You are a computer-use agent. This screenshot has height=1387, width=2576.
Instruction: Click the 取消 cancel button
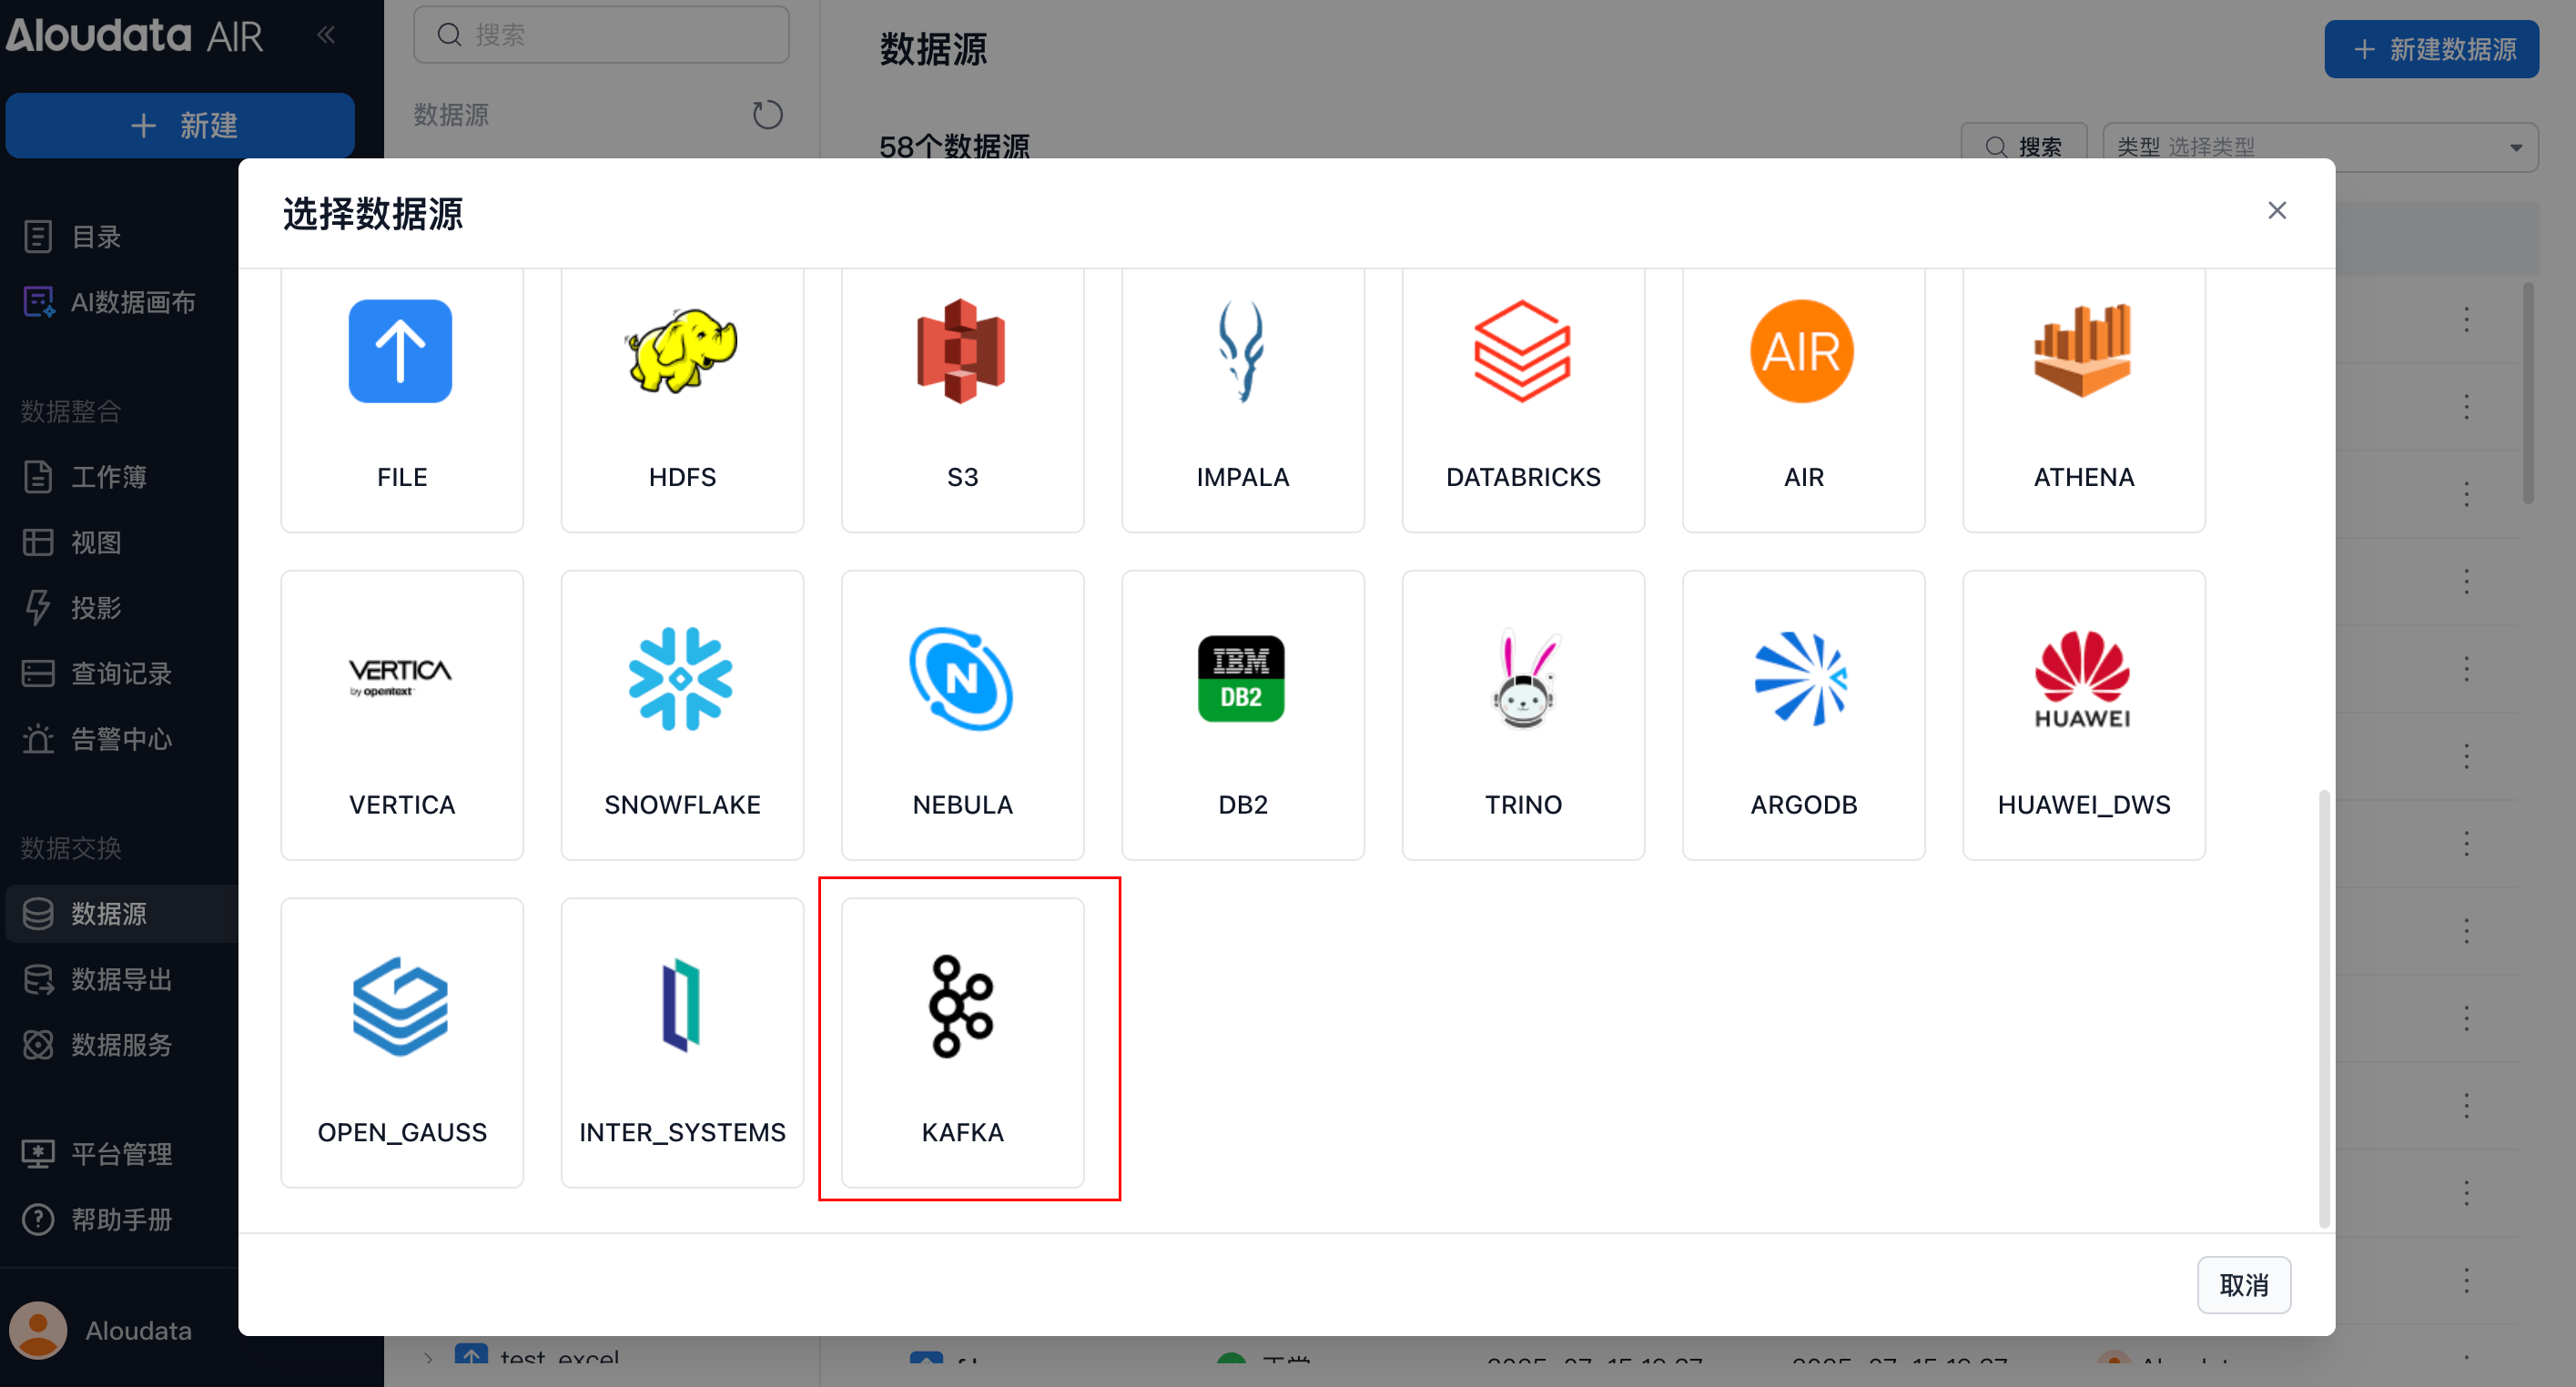coord(2243,1284)
